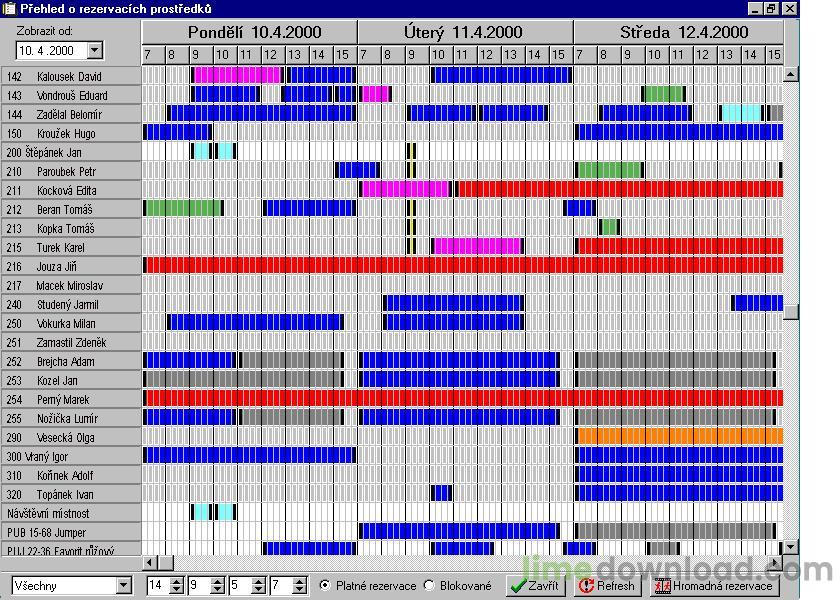The height and width of the screenshot is (600, 840).
Task: Select row '150 Kroužek Hugo'
Action: tap(71, 133)
